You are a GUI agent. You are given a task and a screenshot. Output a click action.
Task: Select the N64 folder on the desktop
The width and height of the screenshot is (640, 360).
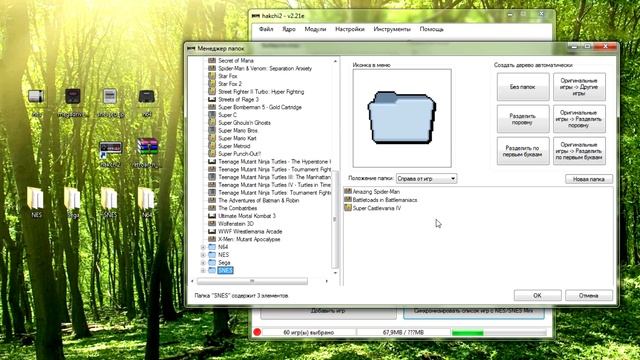pos(146,202)
